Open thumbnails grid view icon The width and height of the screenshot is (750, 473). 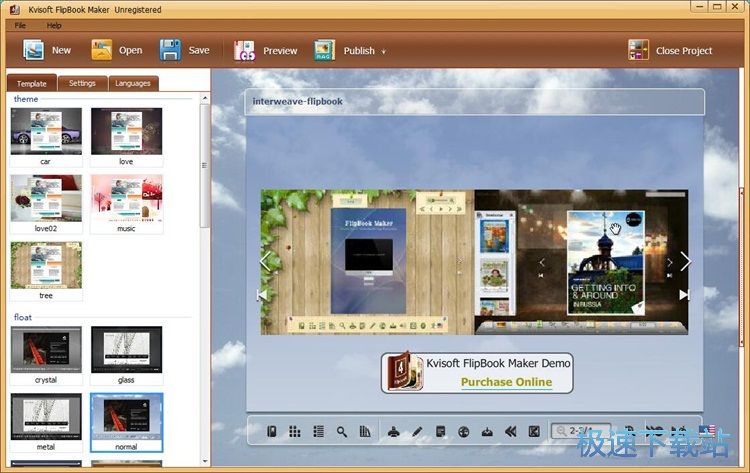coord(295,432)
